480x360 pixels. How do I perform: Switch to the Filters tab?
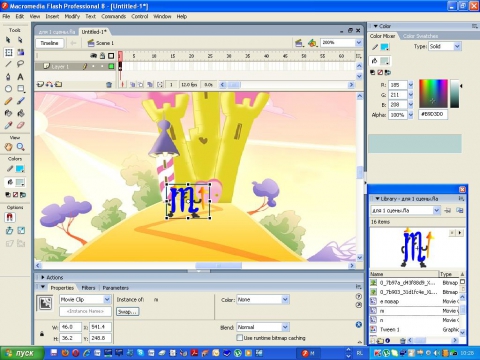pyautogui.click(x=88, y=288)
